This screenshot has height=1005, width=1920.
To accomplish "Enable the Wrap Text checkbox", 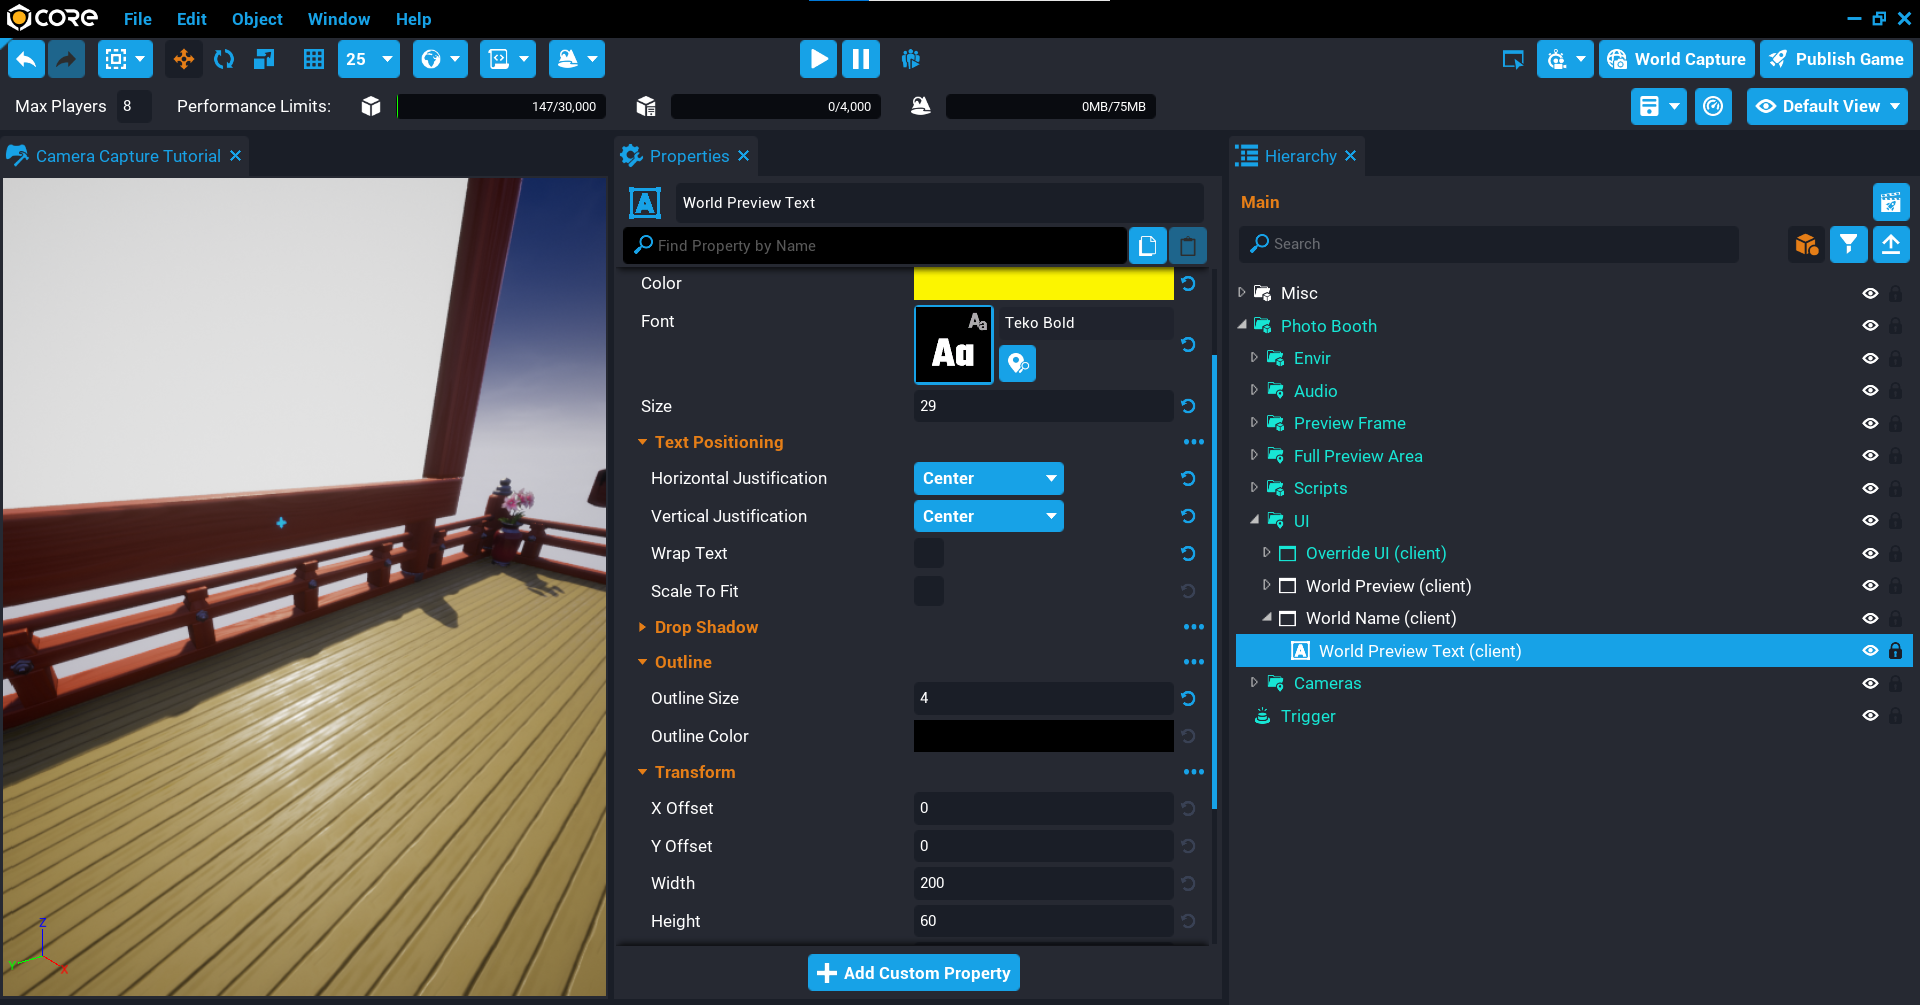I will pos(929,553).
